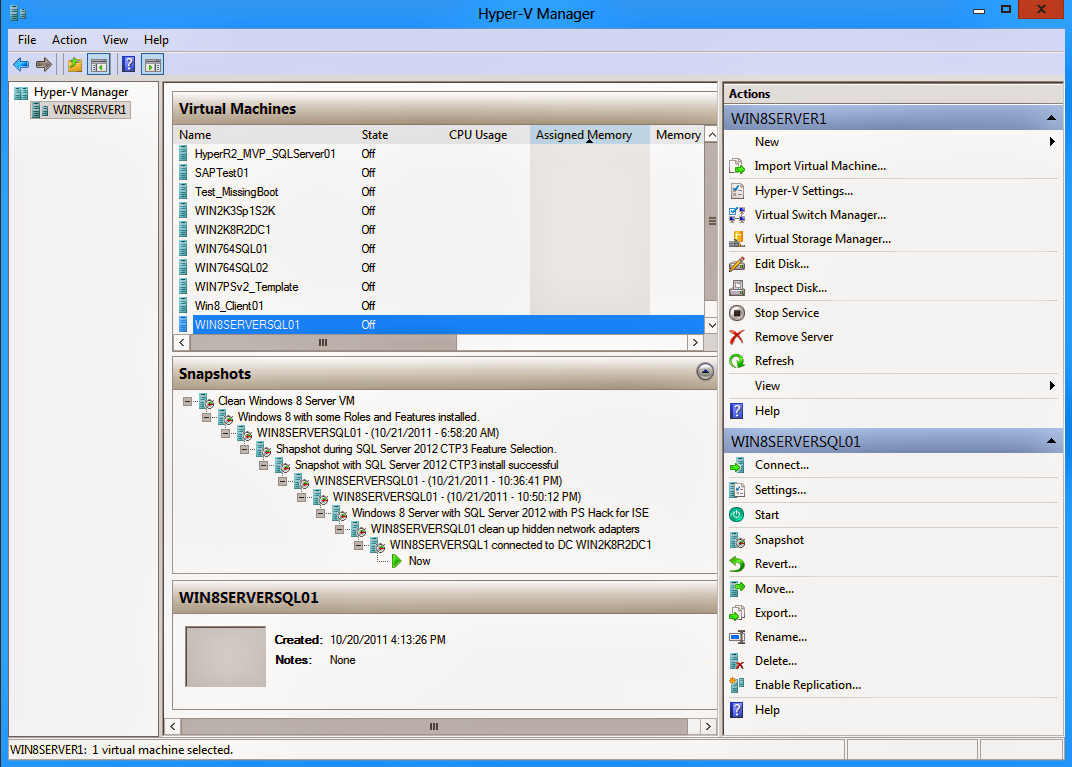
Task: Collapse the WIN8SERVERSQL01 actions section
Action: coord(1051,440)
